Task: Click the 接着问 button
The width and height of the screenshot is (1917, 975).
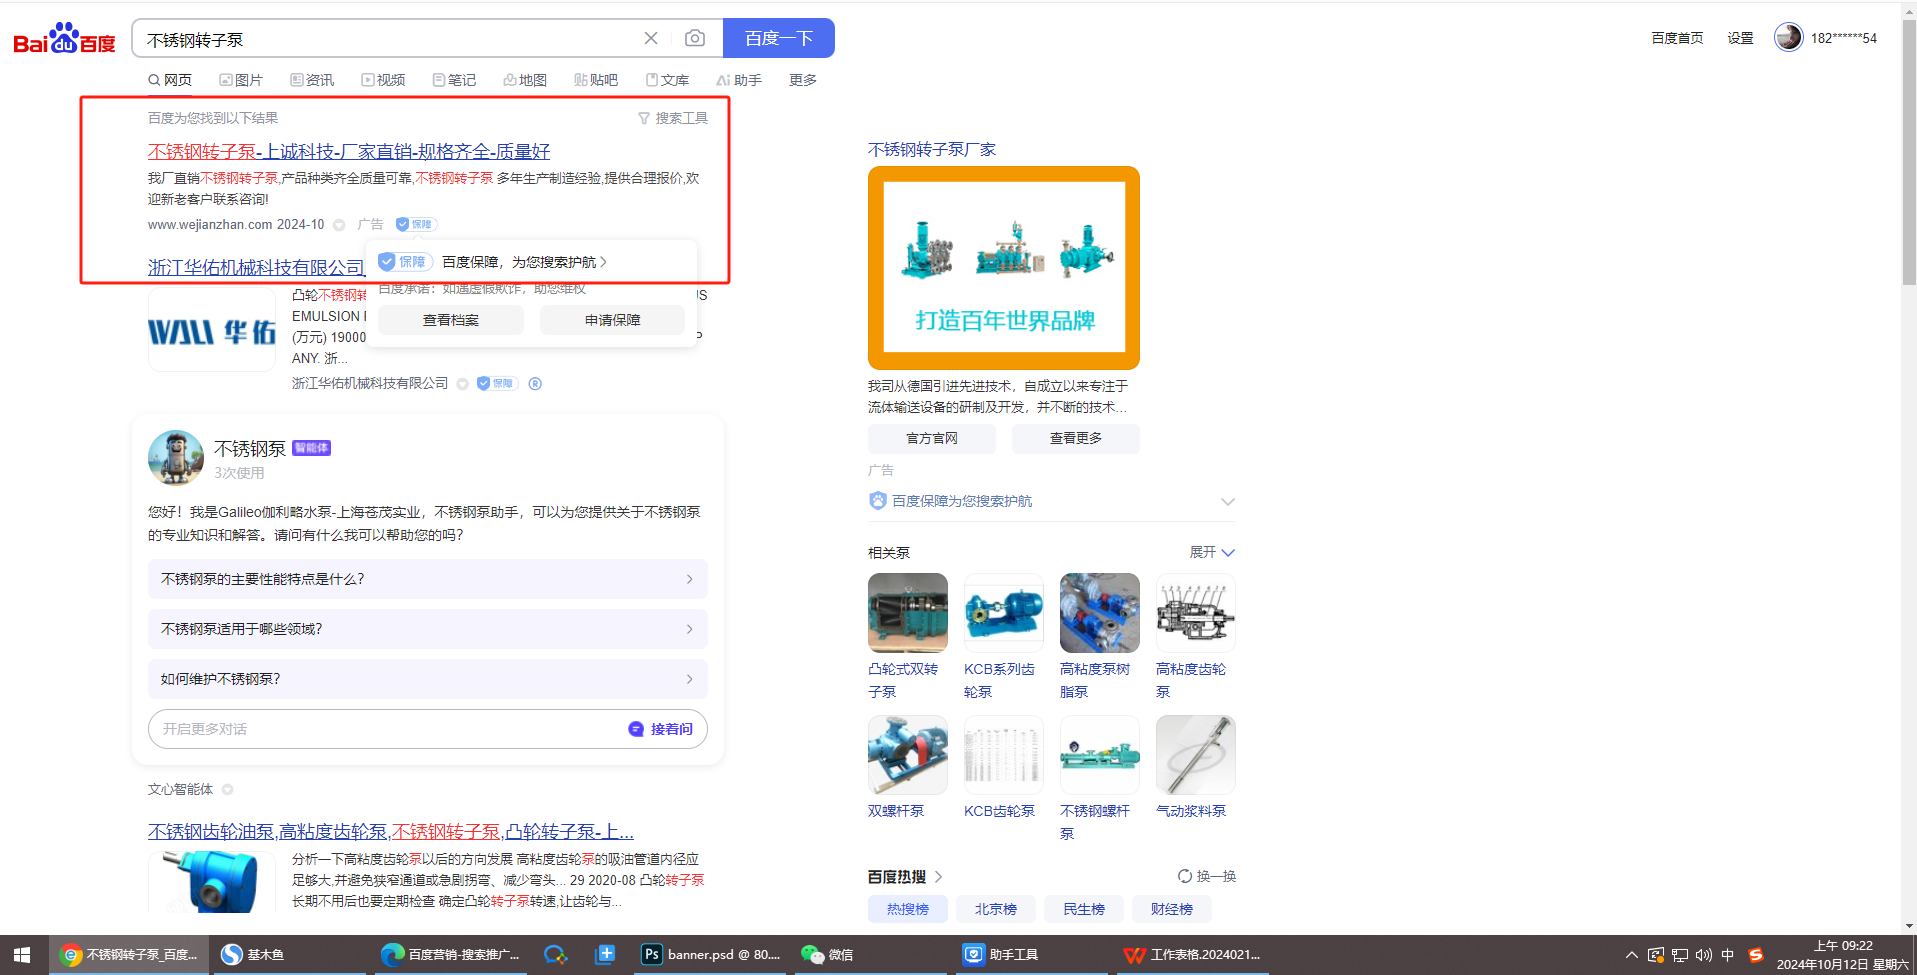Action: (x=661, y=729)
